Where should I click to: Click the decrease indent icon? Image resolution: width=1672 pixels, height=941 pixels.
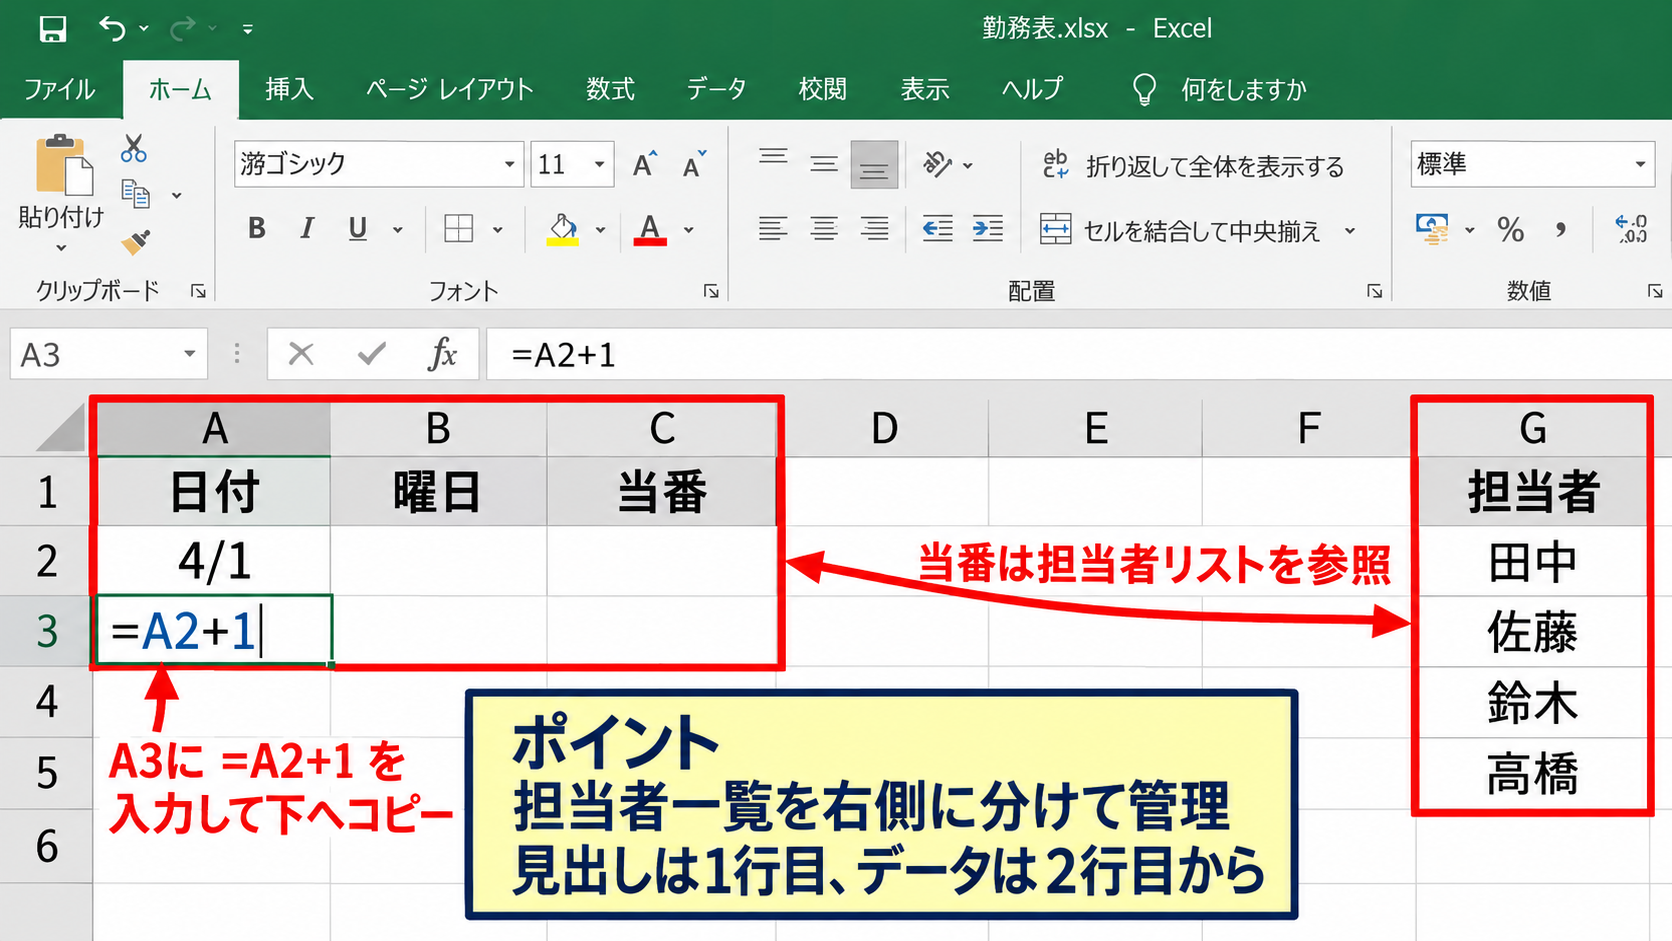click(x=937, y=229)
